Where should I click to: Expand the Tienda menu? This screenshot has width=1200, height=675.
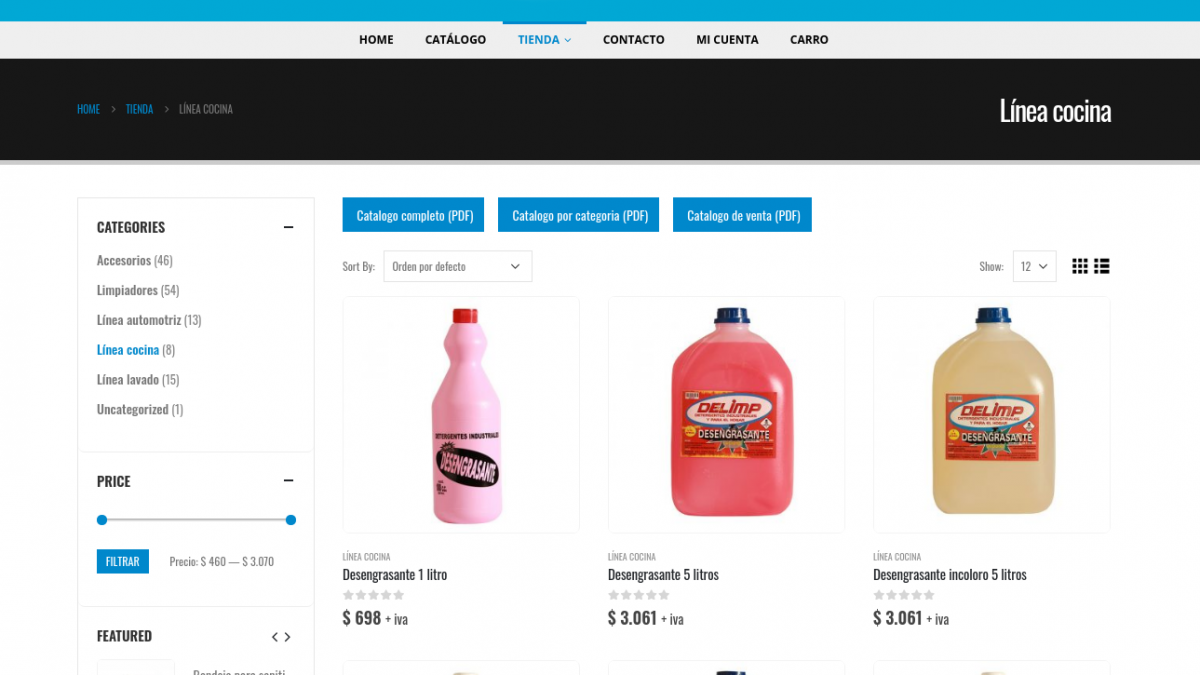coord(544,40)
